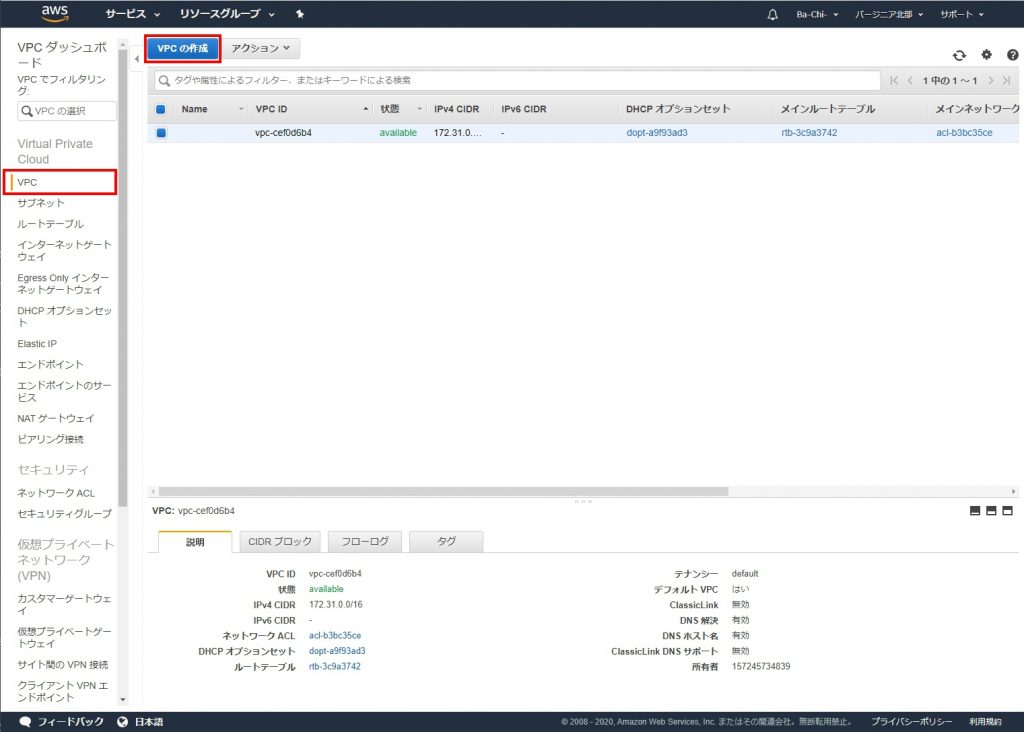Open the notifications bell
Image resolution: width=1024 pixels, height=732 pixels.
(773, 14)
